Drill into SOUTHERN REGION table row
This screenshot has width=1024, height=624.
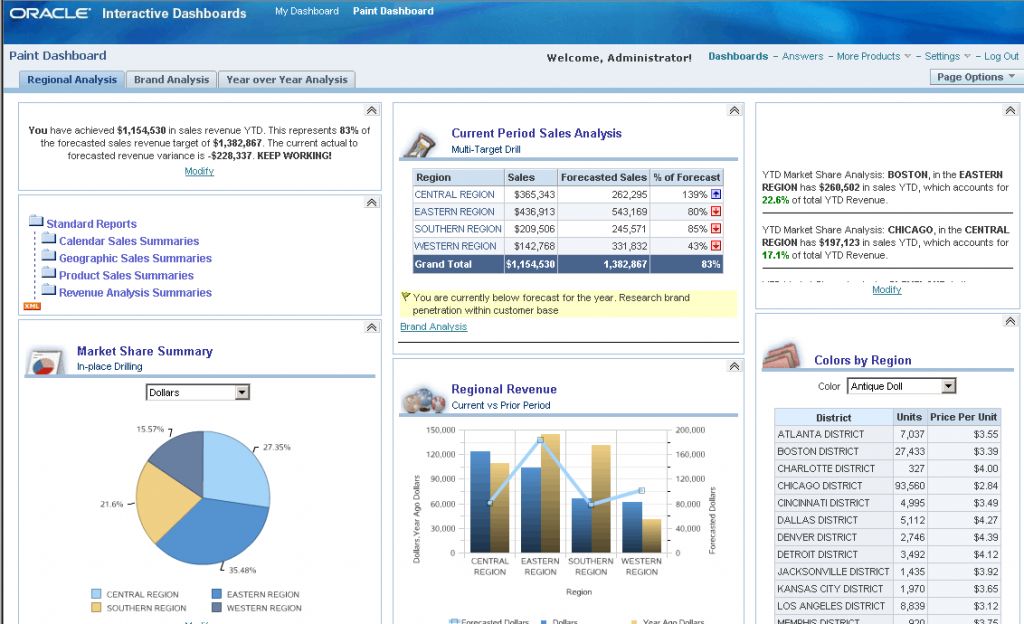click(458, 229)
